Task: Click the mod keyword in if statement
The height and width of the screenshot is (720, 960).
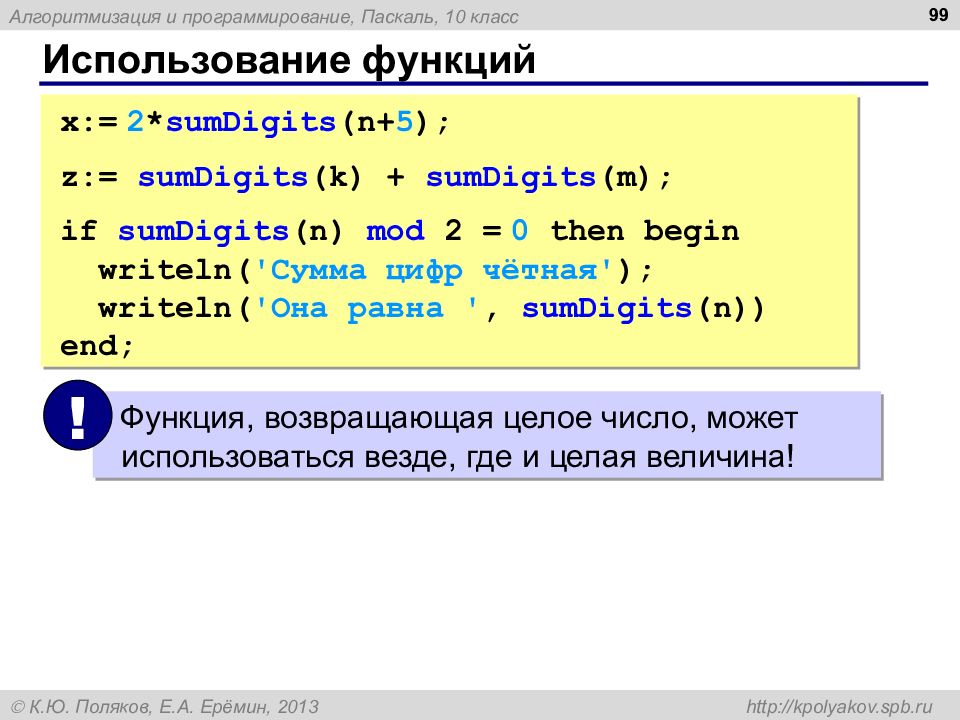Action: point(395,231)
